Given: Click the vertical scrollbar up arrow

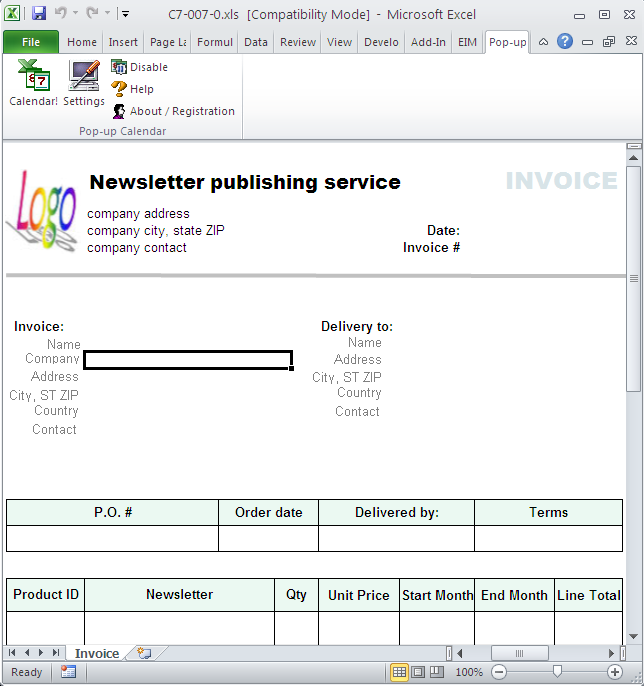Looking at the screenshot, I should click(633, 158).
